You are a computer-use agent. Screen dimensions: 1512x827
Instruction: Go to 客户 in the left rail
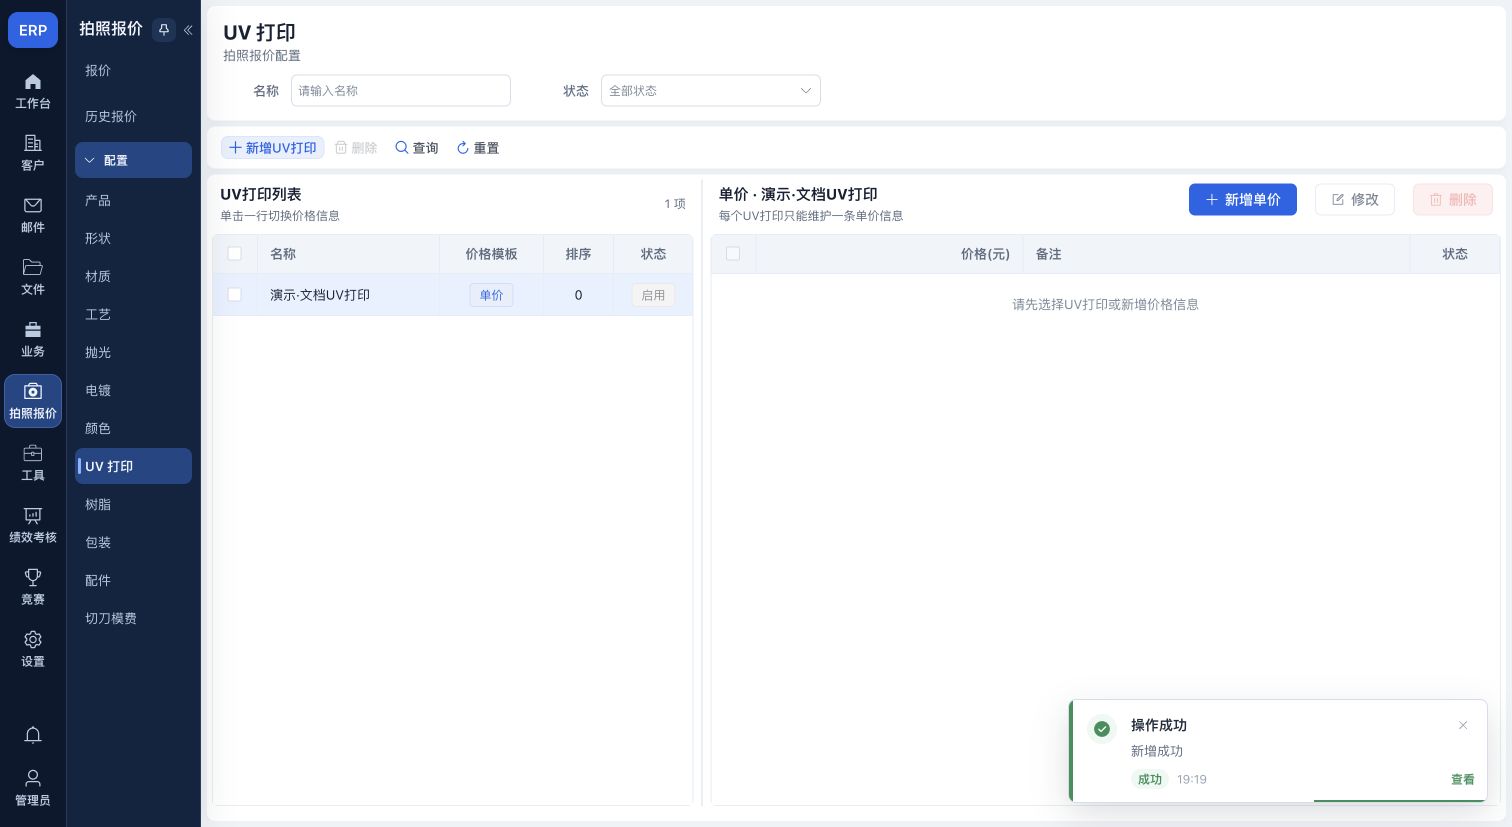(33, 153)
